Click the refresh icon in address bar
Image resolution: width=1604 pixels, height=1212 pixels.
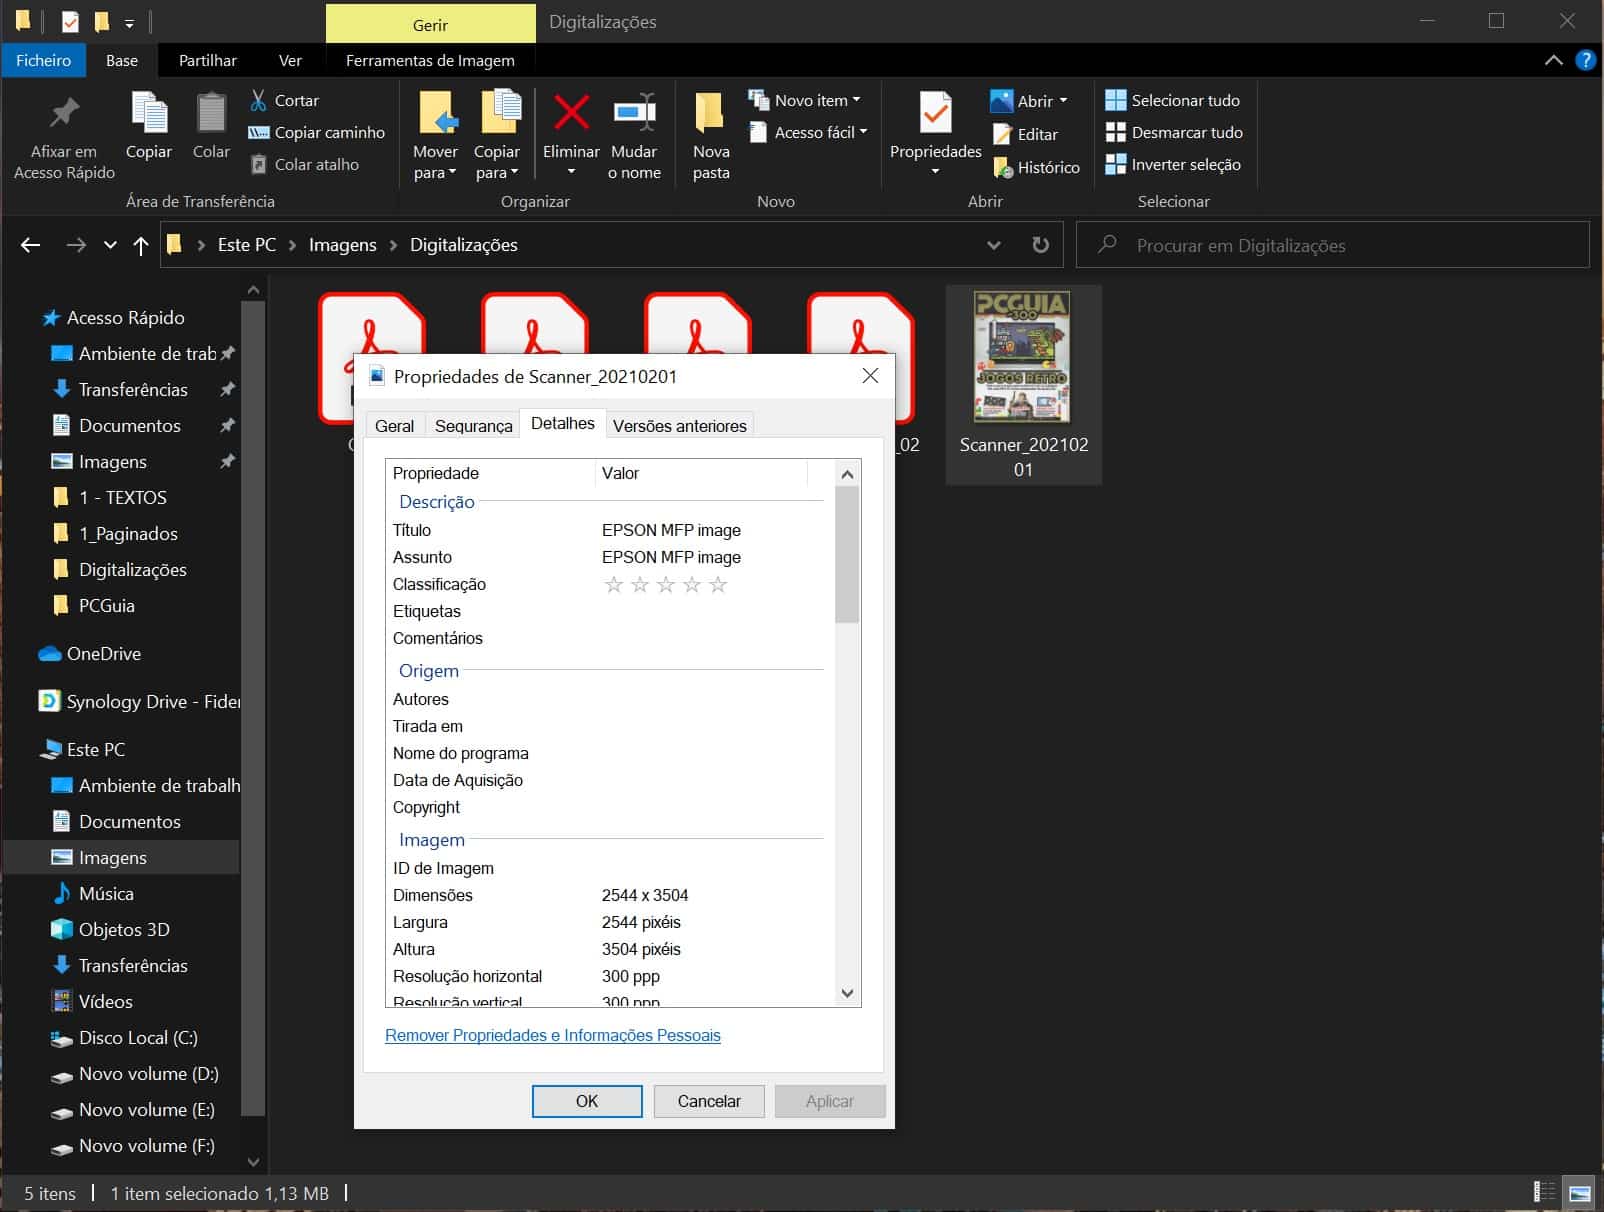click(1040, 245)
